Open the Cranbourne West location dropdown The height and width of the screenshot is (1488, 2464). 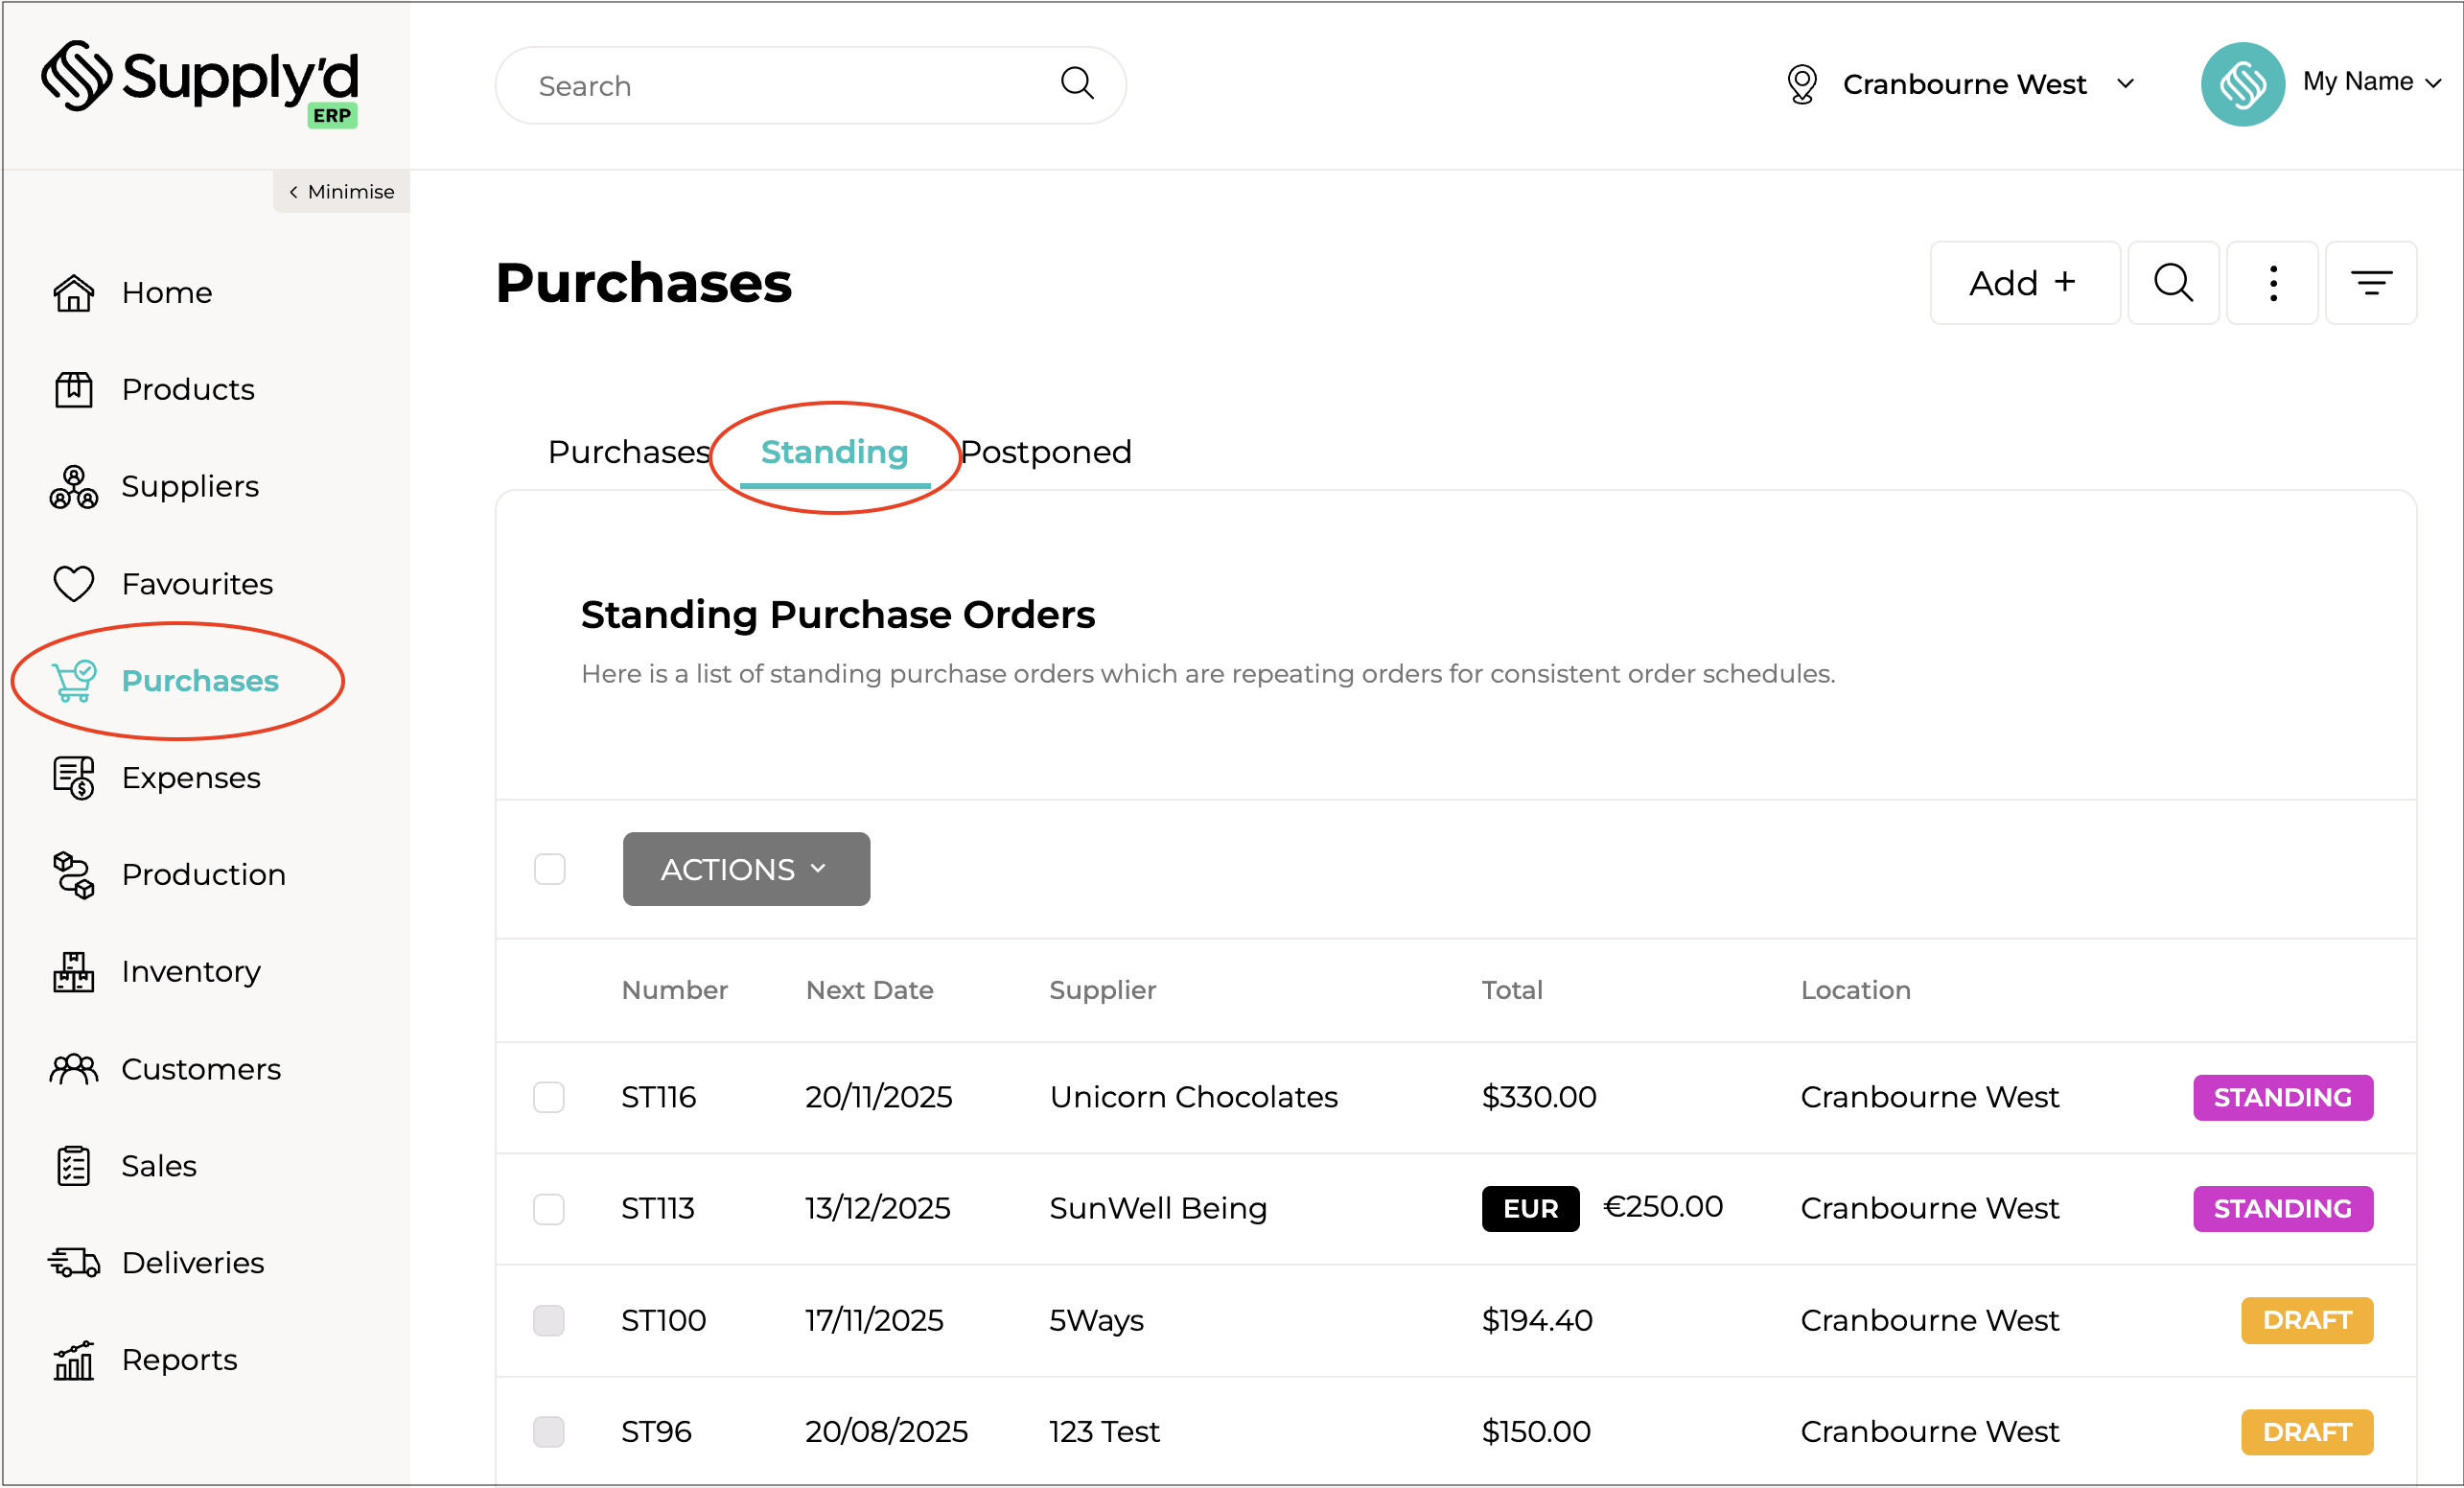[1963, 84]
